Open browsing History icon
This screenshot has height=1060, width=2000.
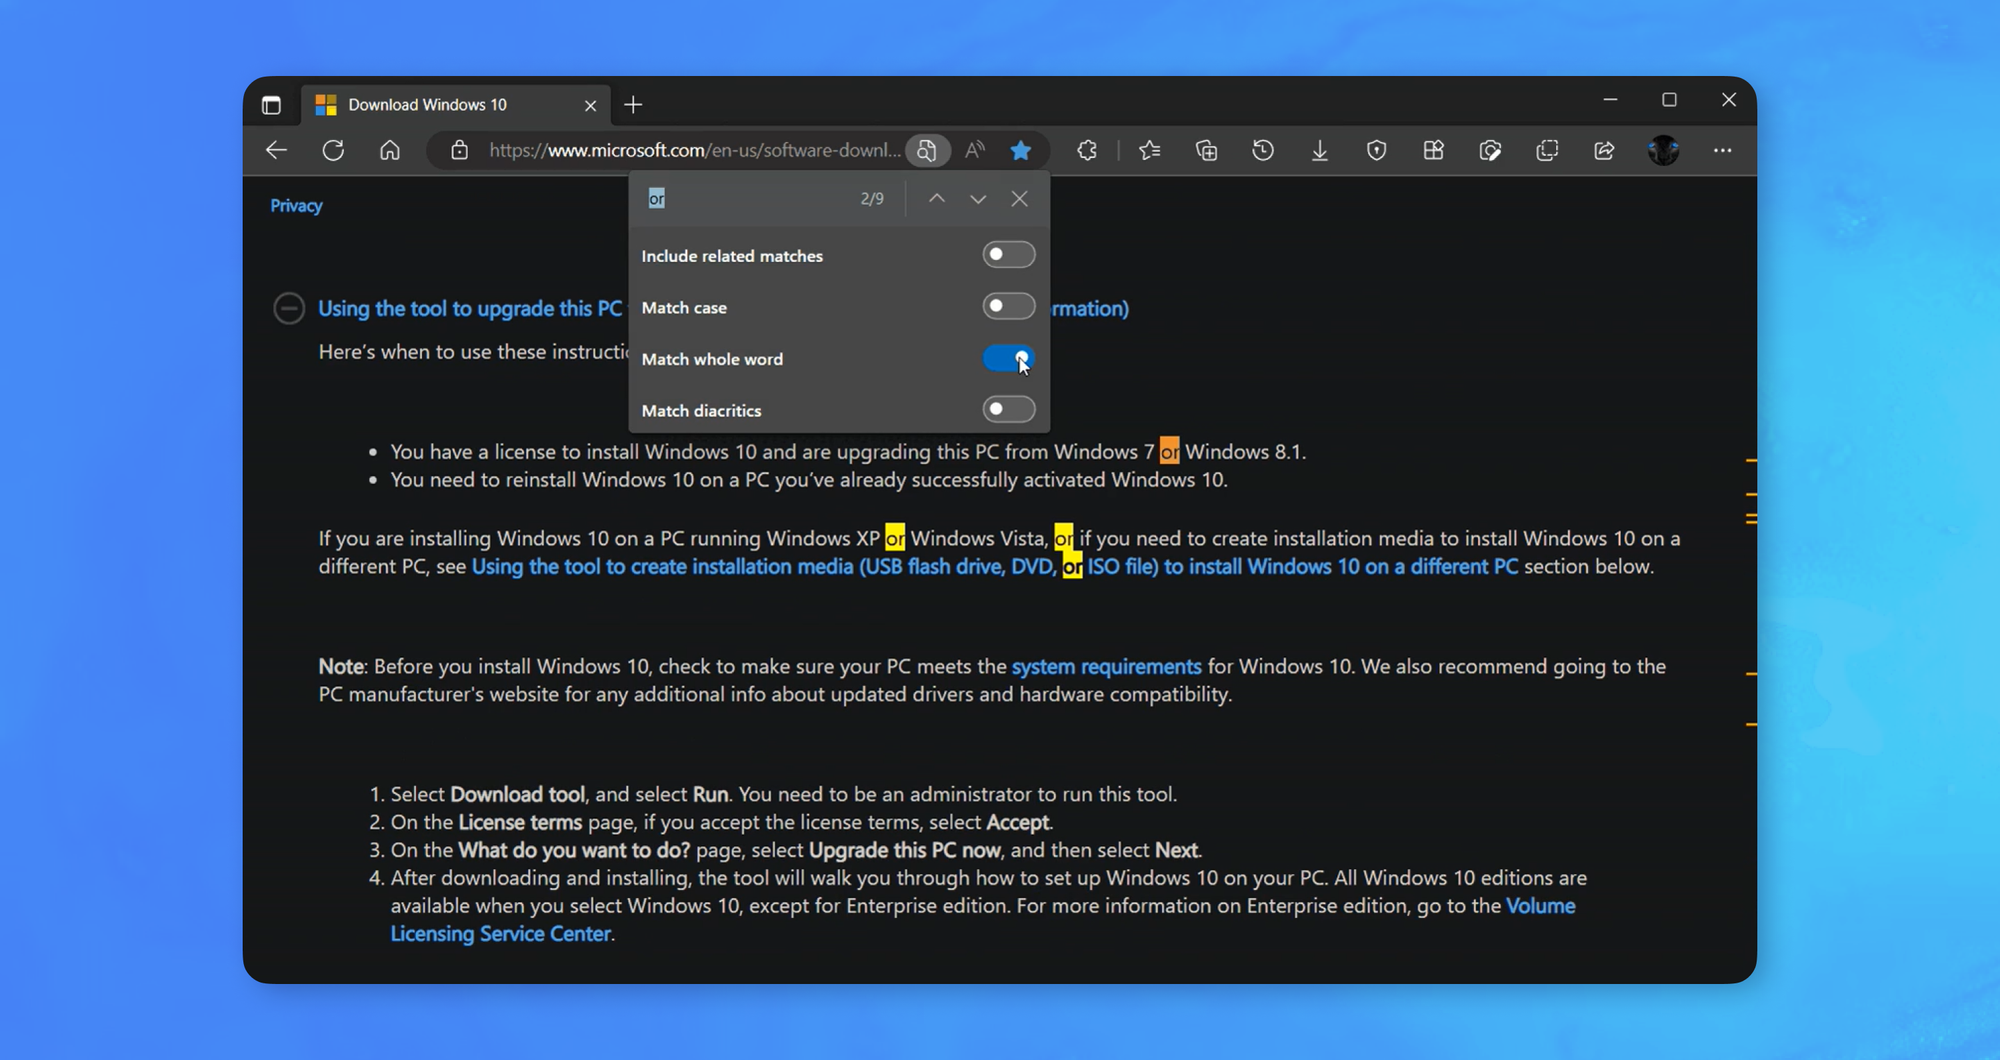[x=1263, y=151]
